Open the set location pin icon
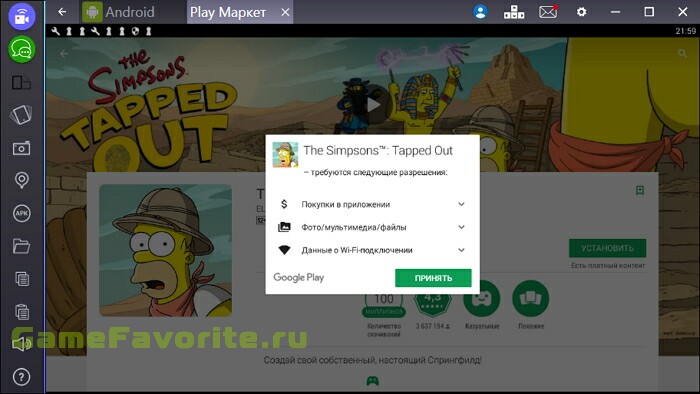 pos(21,180)
